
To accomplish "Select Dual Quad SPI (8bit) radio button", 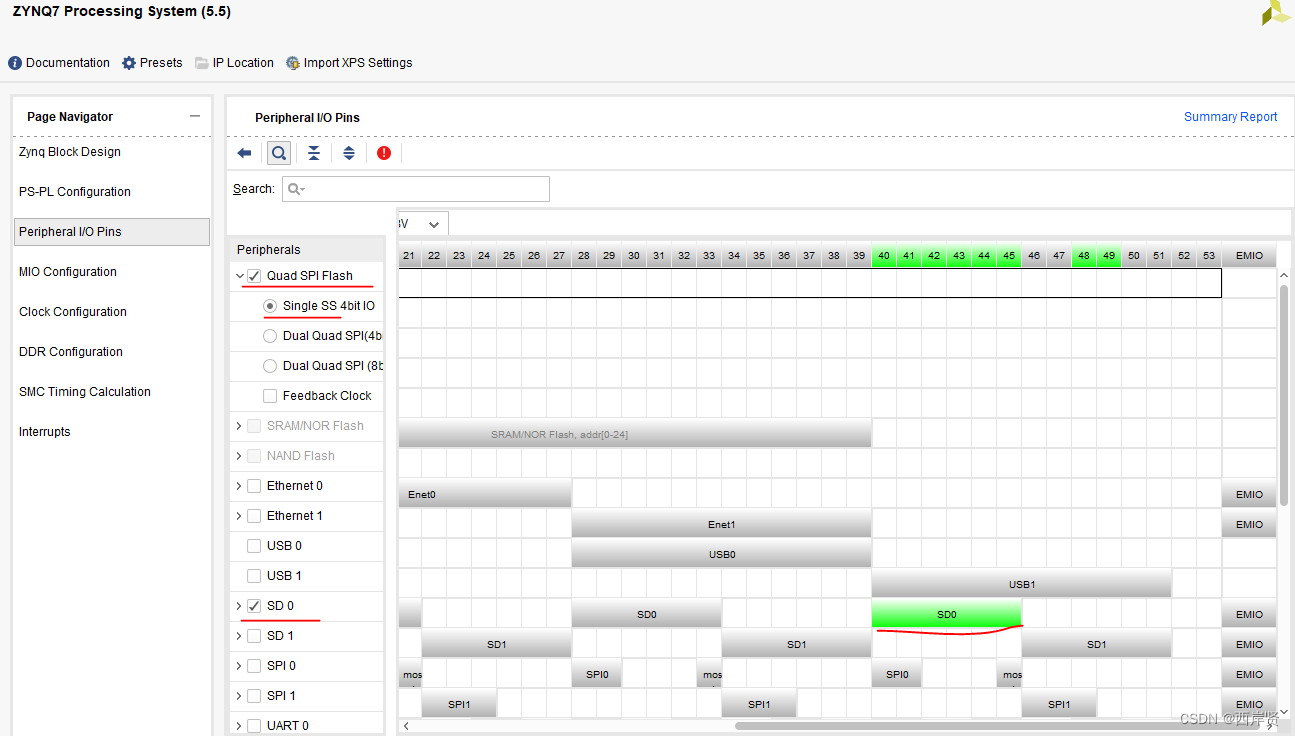I will click(270, 366).
